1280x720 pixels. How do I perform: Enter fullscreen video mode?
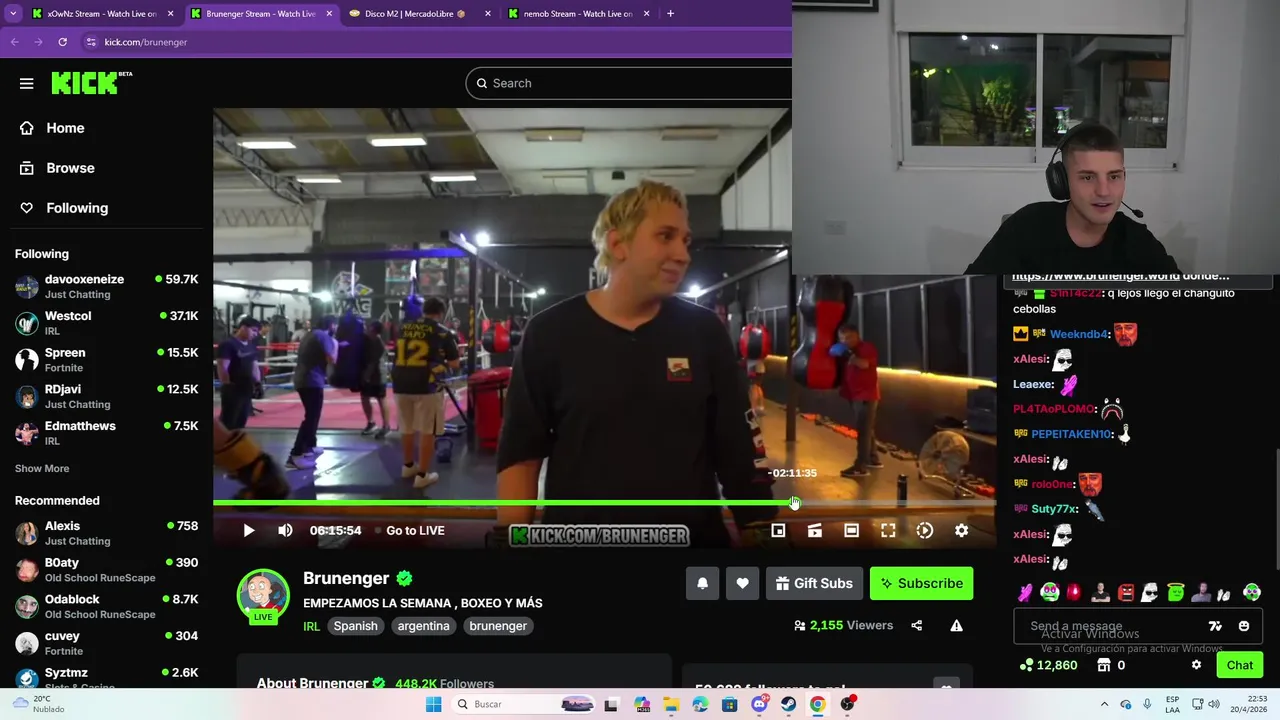pos(888,531)
